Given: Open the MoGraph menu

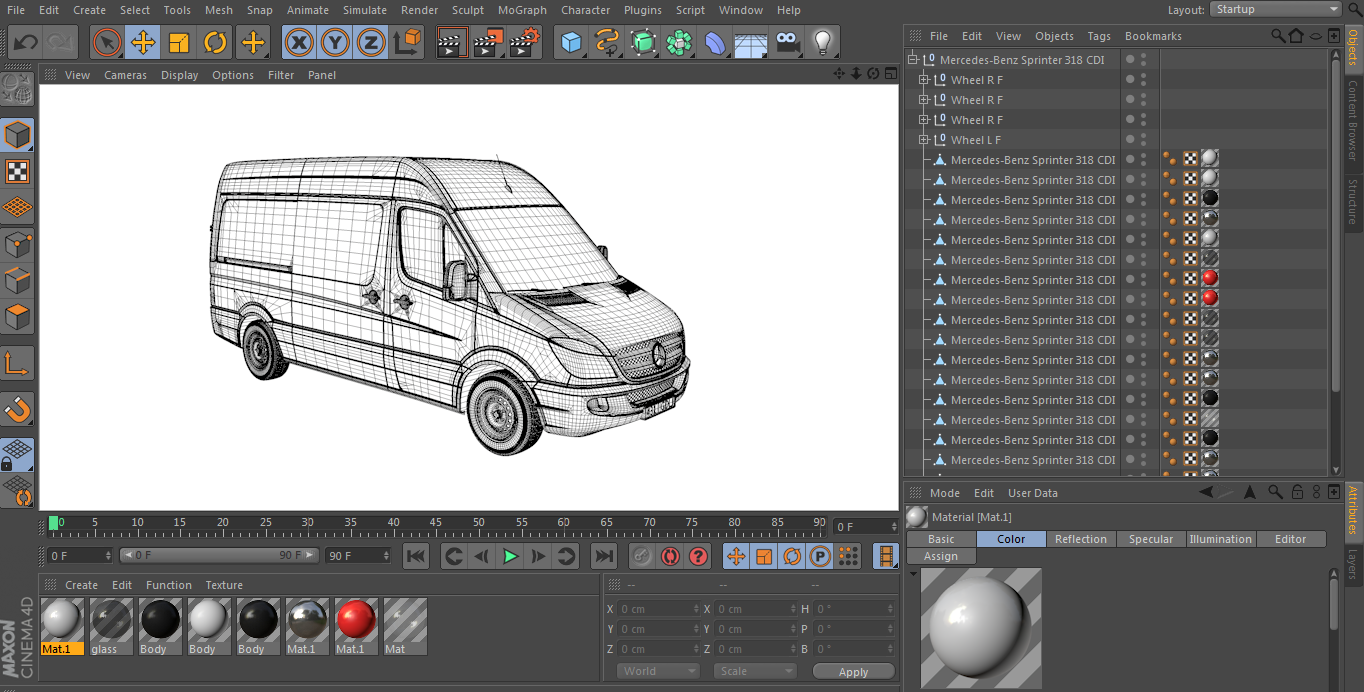Looking at the screenshot, I should pos(523,10).
